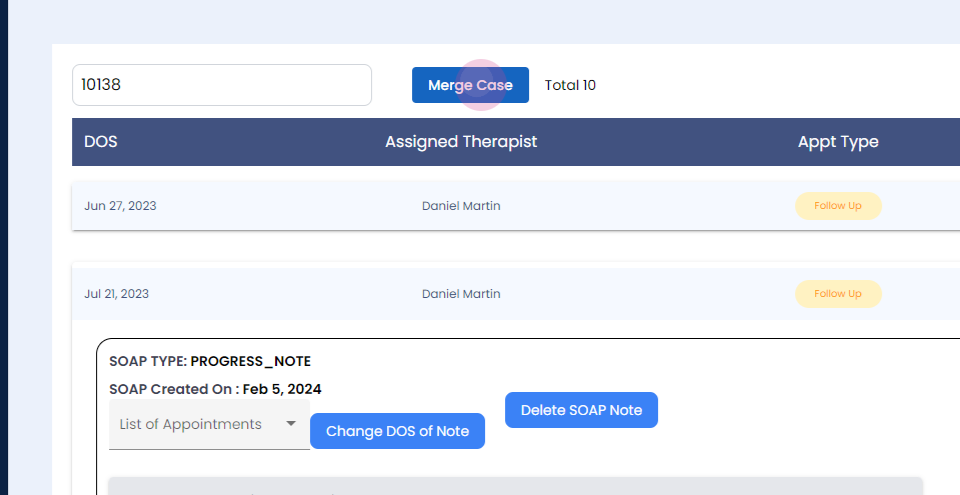Viewport: 960px width, 495px height.
Task: Click Follow Up badge for Jul 21 row
Action: click(838, 294)
